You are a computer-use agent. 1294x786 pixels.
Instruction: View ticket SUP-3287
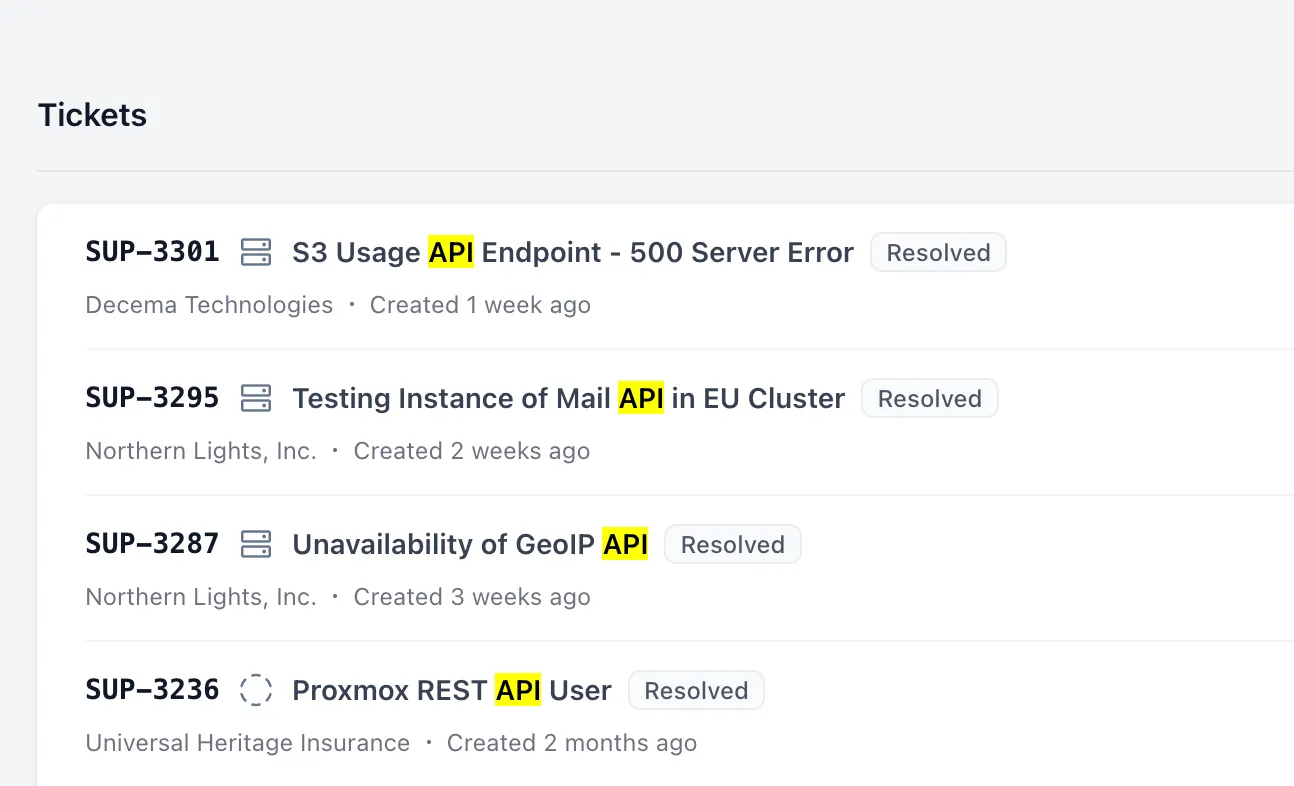[152, 544]
